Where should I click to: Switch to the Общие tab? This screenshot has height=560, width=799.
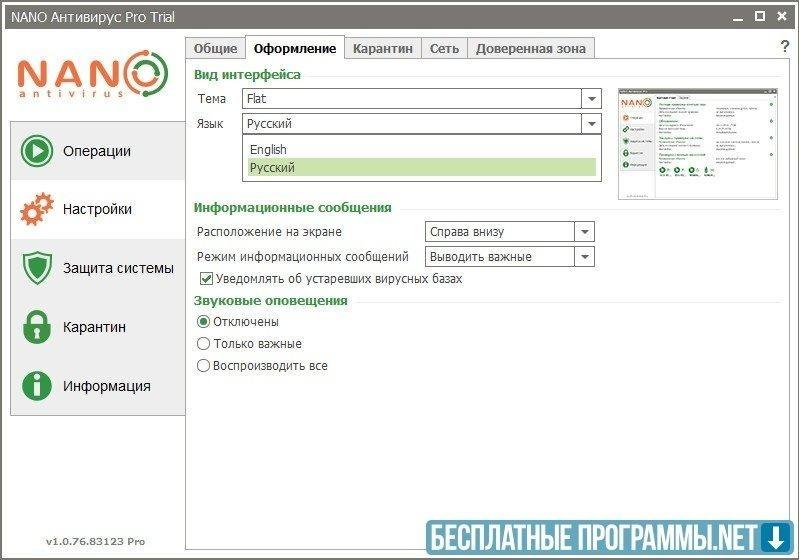(x=215, y=48)
